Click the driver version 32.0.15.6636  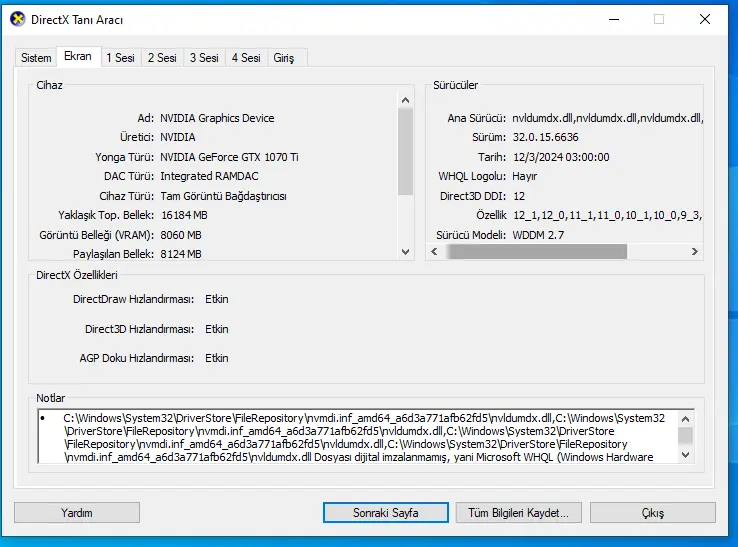coord(545,137)
